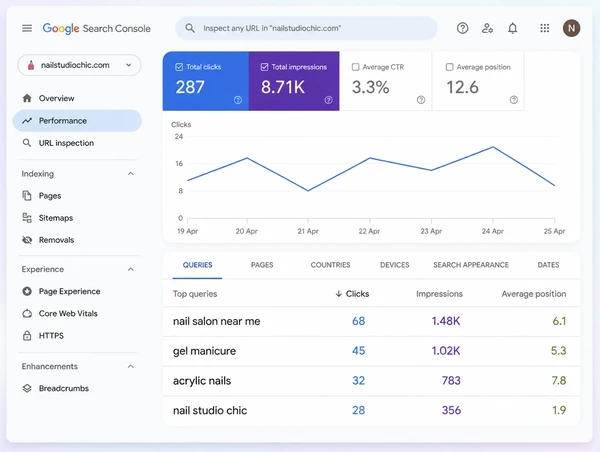Enable the Average CTR checkbox
Viewport: 600px width, 452px height.
coord(355,67)
